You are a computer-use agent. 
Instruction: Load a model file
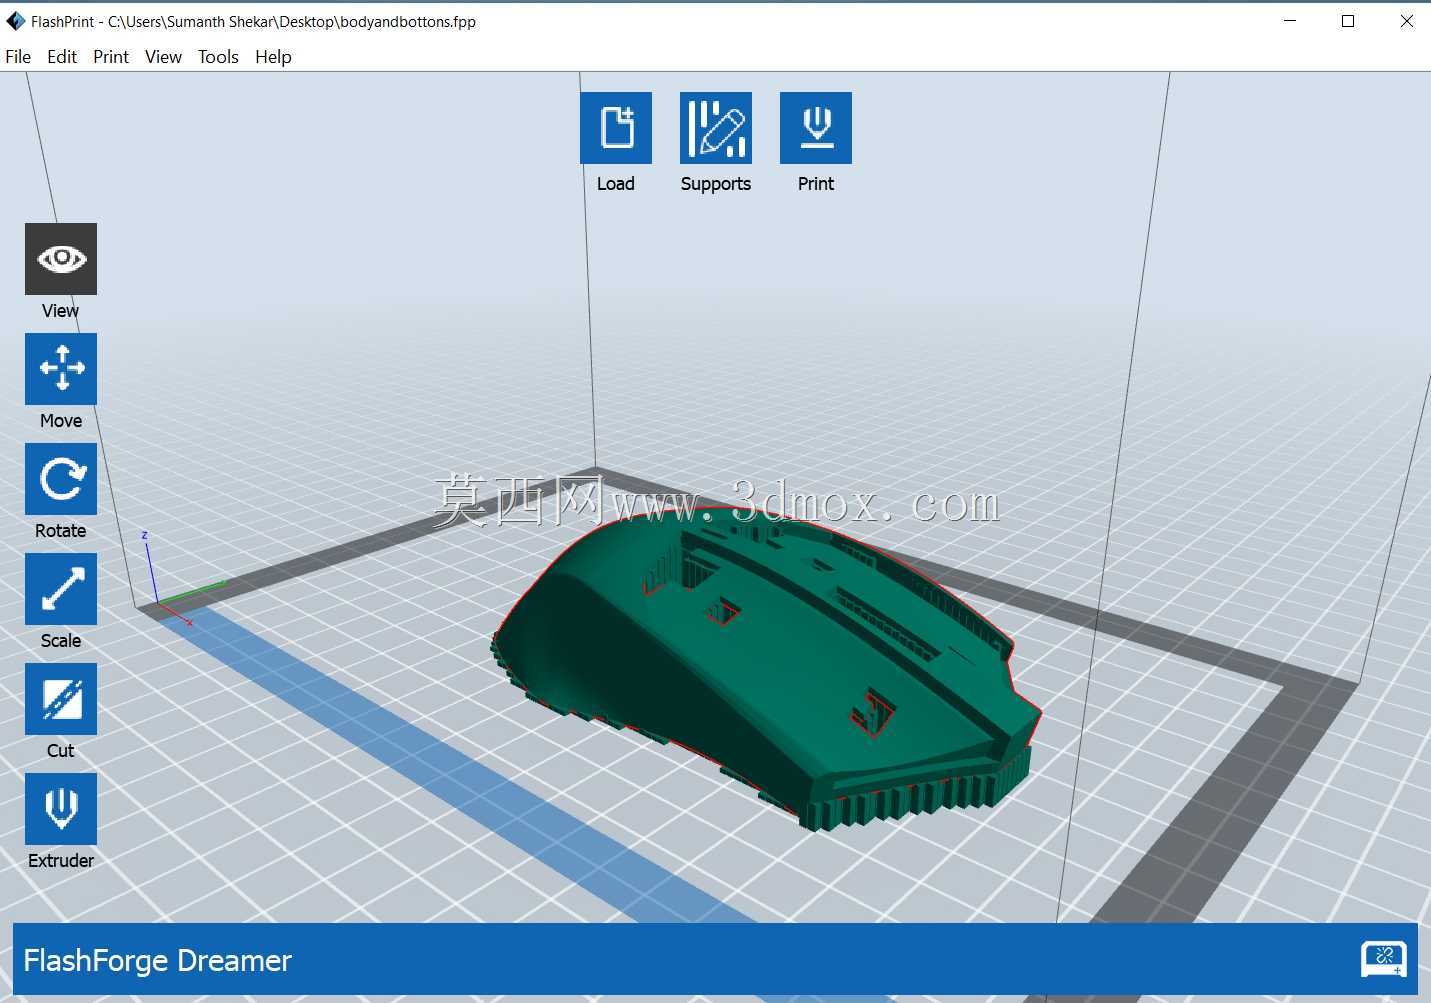pyautogui.click(x=616, y=128)
